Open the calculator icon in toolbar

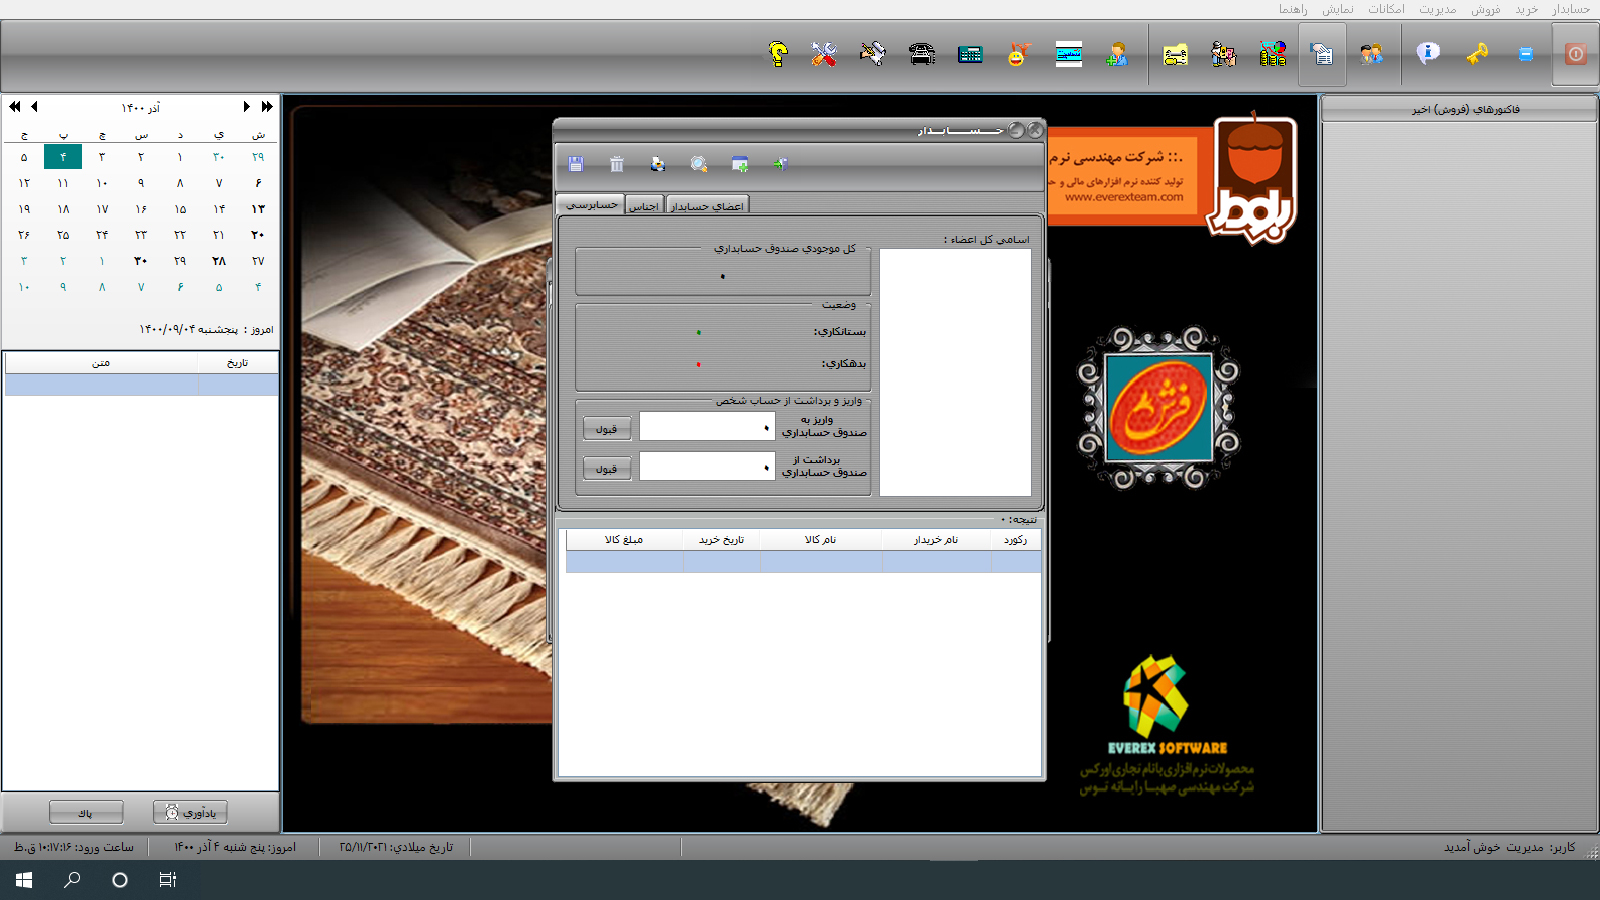point(970,54)
